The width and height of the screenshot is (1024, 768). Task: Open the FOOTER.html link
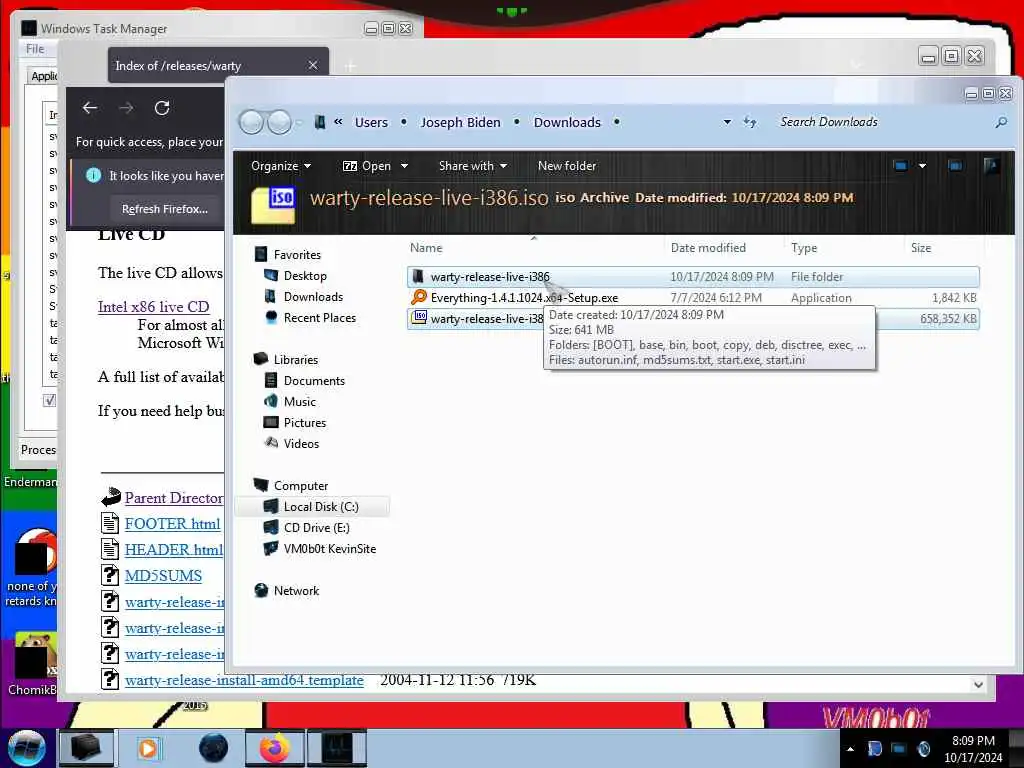point(172,524)
